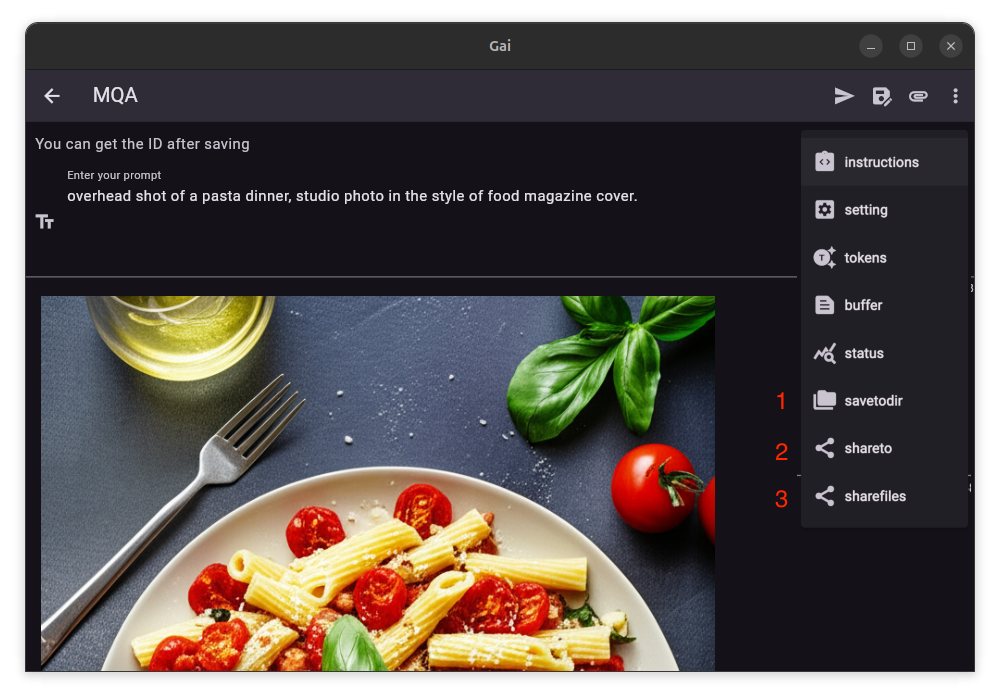Click the back arrow beside MQA
This screenshot has width=1000, height=700.
click(x=52, y=96)
